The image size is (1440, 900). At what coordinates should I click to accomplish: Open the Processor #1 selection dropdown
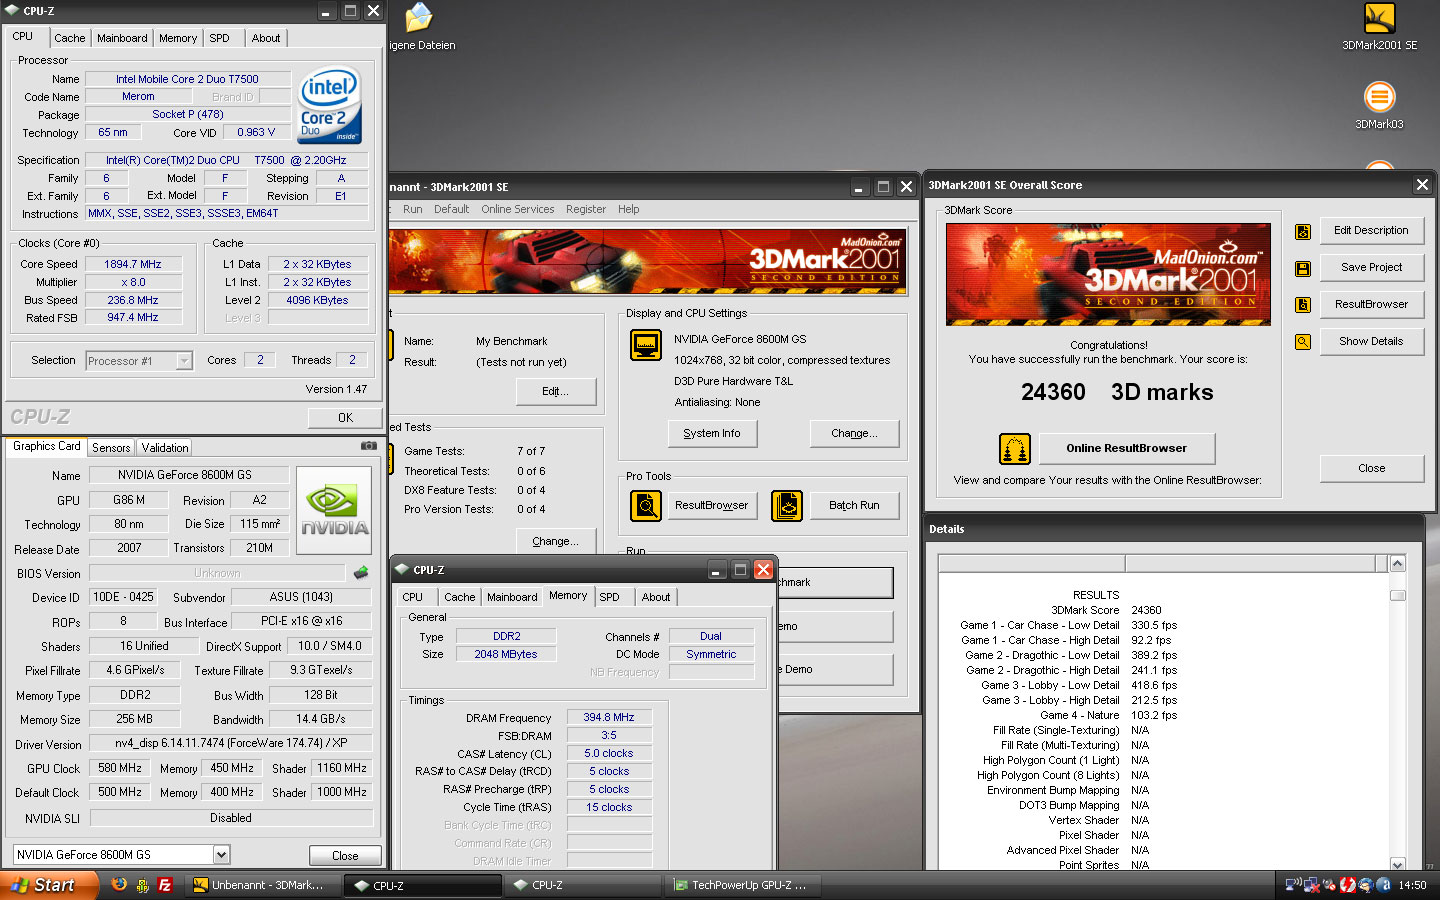(x=139, y=361)
